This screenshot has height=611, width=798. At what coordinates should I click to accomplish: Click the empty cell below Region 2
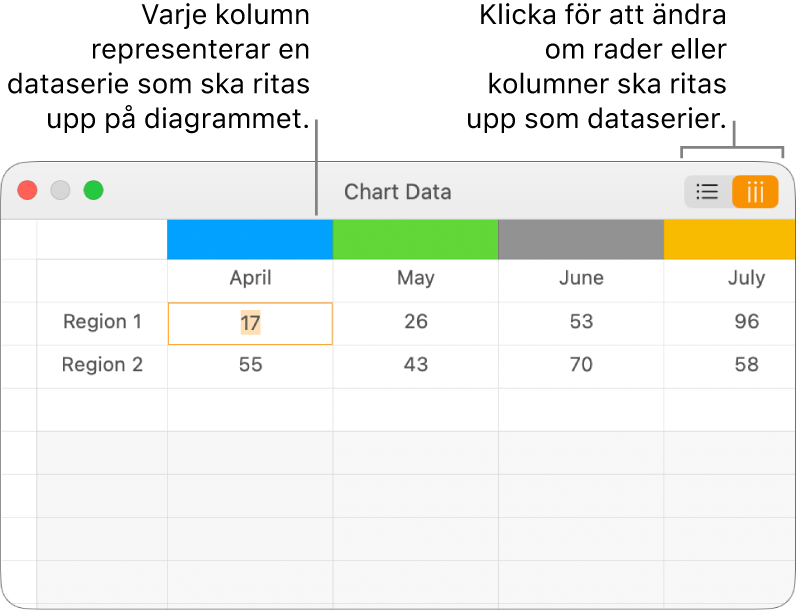click(x=102, y=409)
